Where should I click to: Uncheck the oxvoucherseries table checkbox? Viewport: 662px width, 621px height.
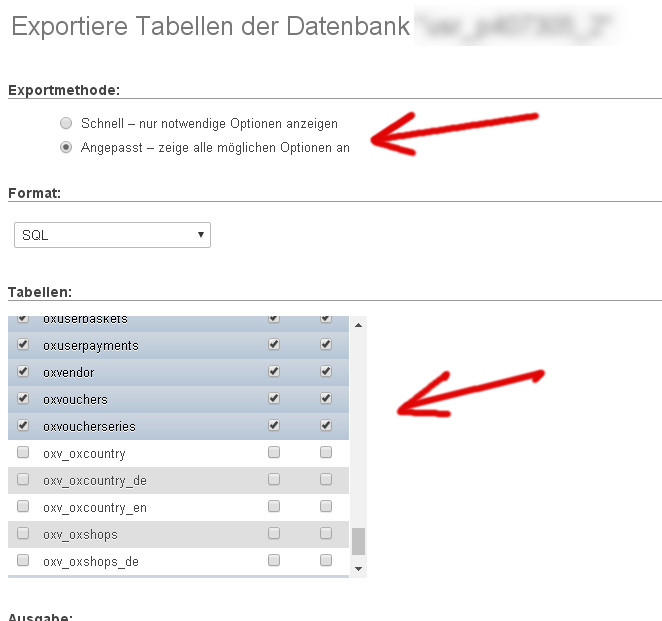pos(23,425)
